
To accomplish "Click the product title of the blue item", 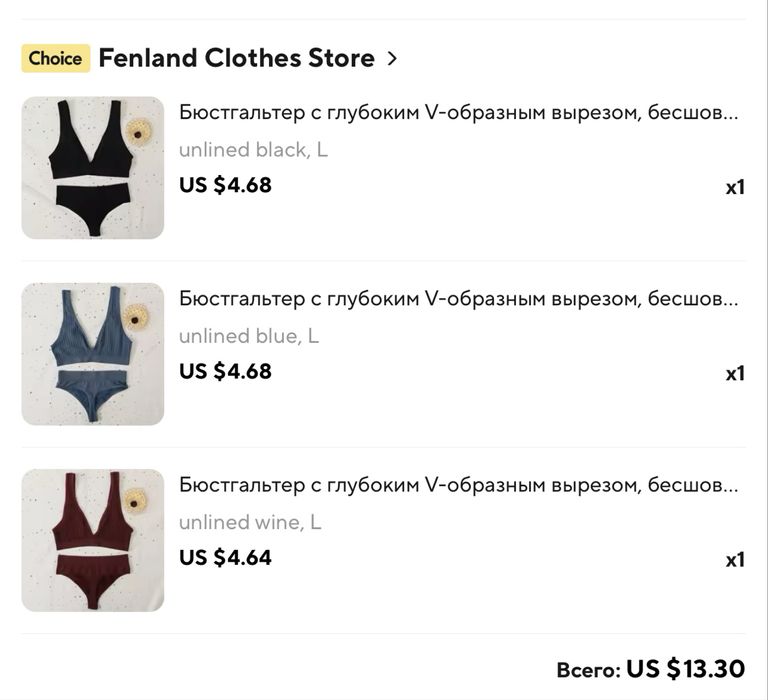I will [458, 298].
